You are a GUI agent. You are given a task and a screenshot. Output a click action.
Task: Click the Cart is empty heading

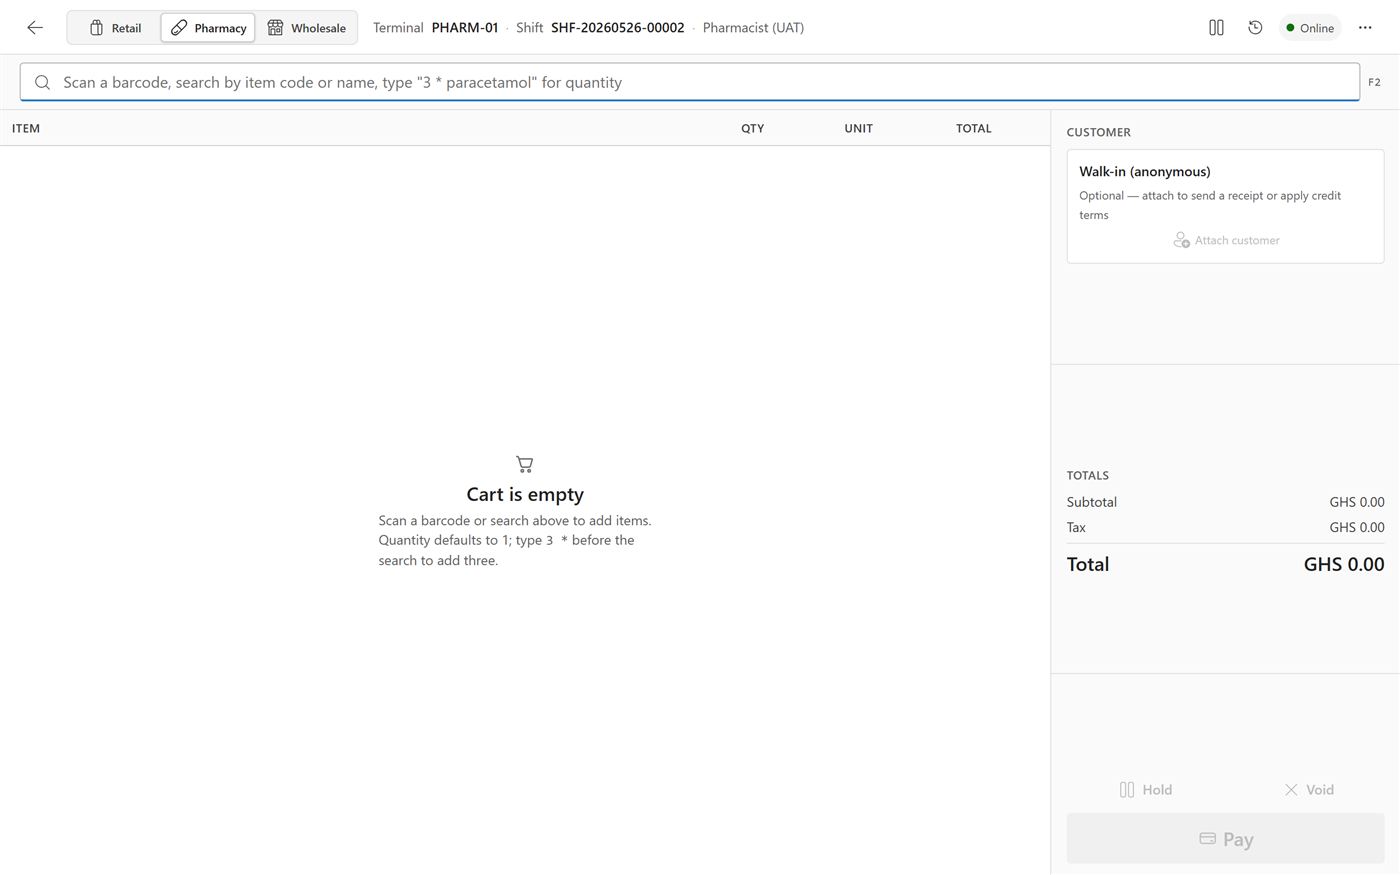coord(525,494)
